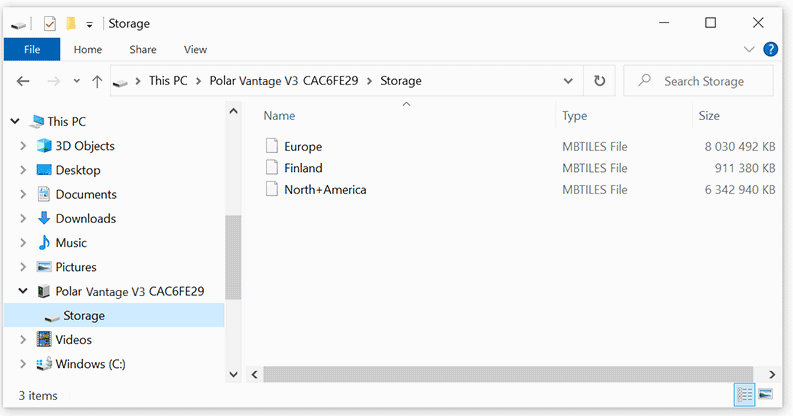Open the File menu

click(32, 49)
